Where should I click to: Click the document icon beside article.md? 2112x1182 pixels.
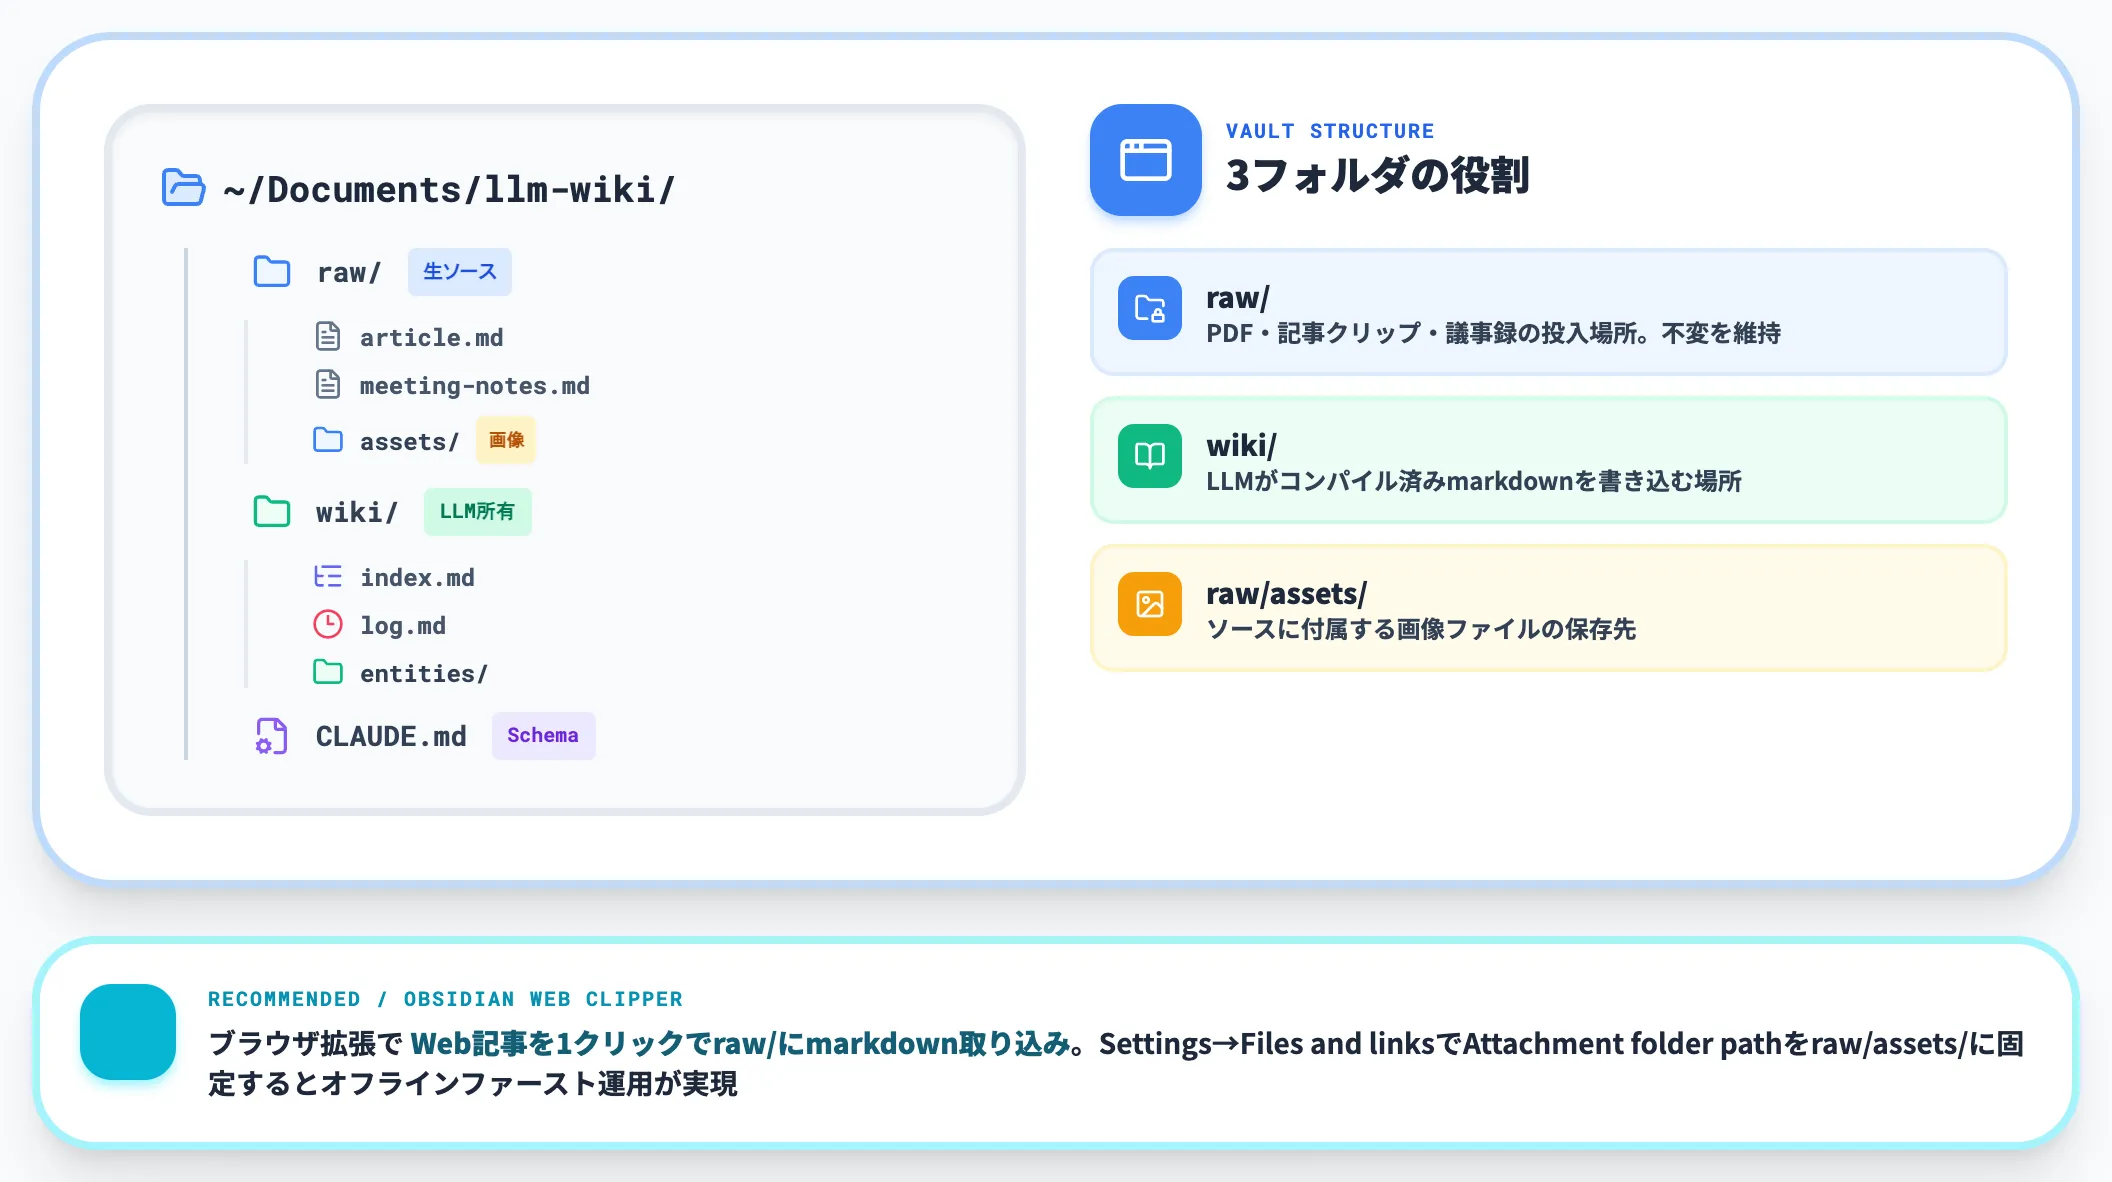click(328, 336)
